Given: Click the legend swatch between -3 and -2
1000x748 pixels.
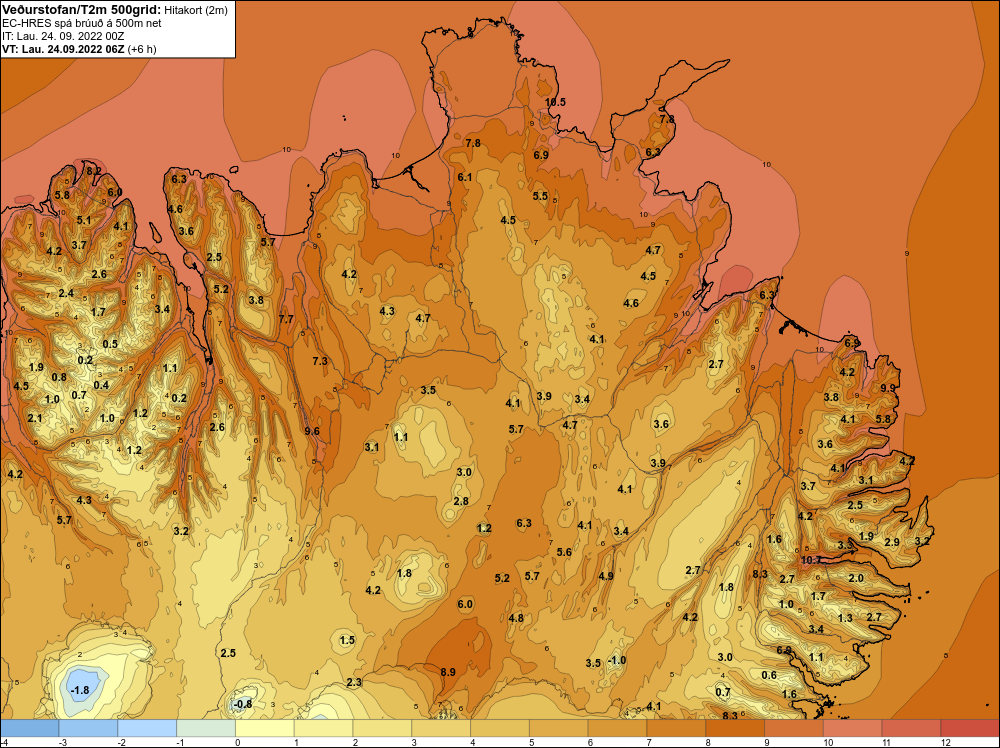Looking at the screenshot, I should coord(88,728).
